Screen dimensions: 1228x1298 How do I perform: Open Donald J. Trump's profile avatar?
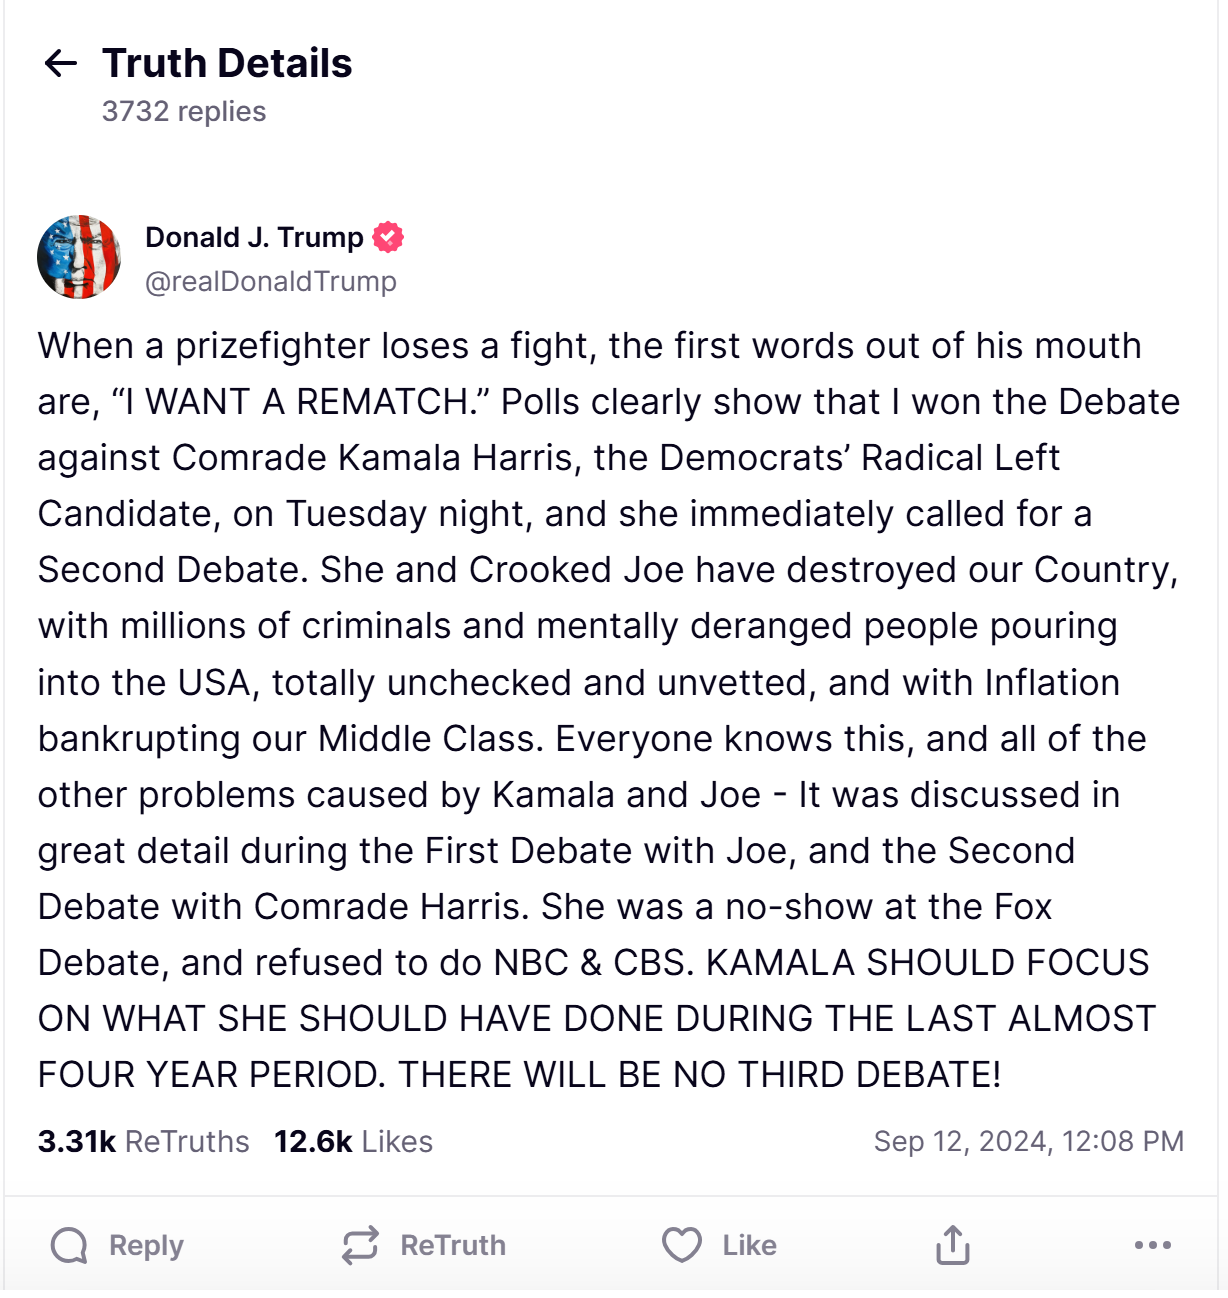click(79, 257)
